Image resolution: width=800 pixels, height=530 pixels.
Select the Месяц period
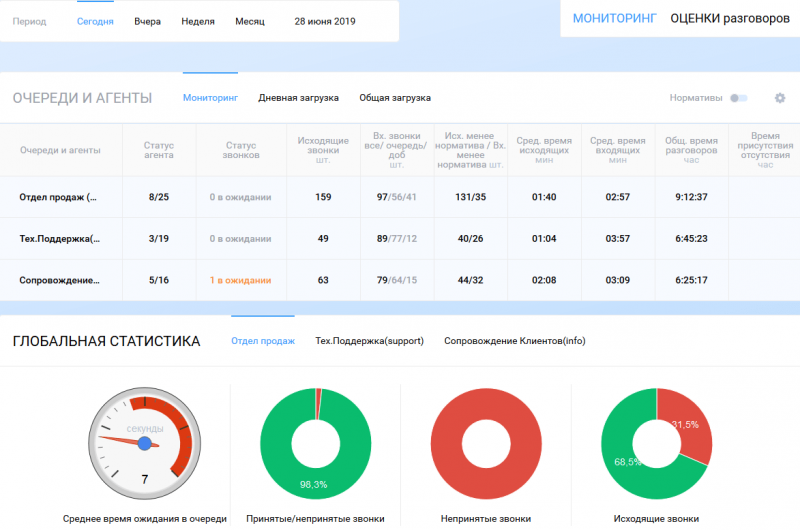tap(250, 21)
